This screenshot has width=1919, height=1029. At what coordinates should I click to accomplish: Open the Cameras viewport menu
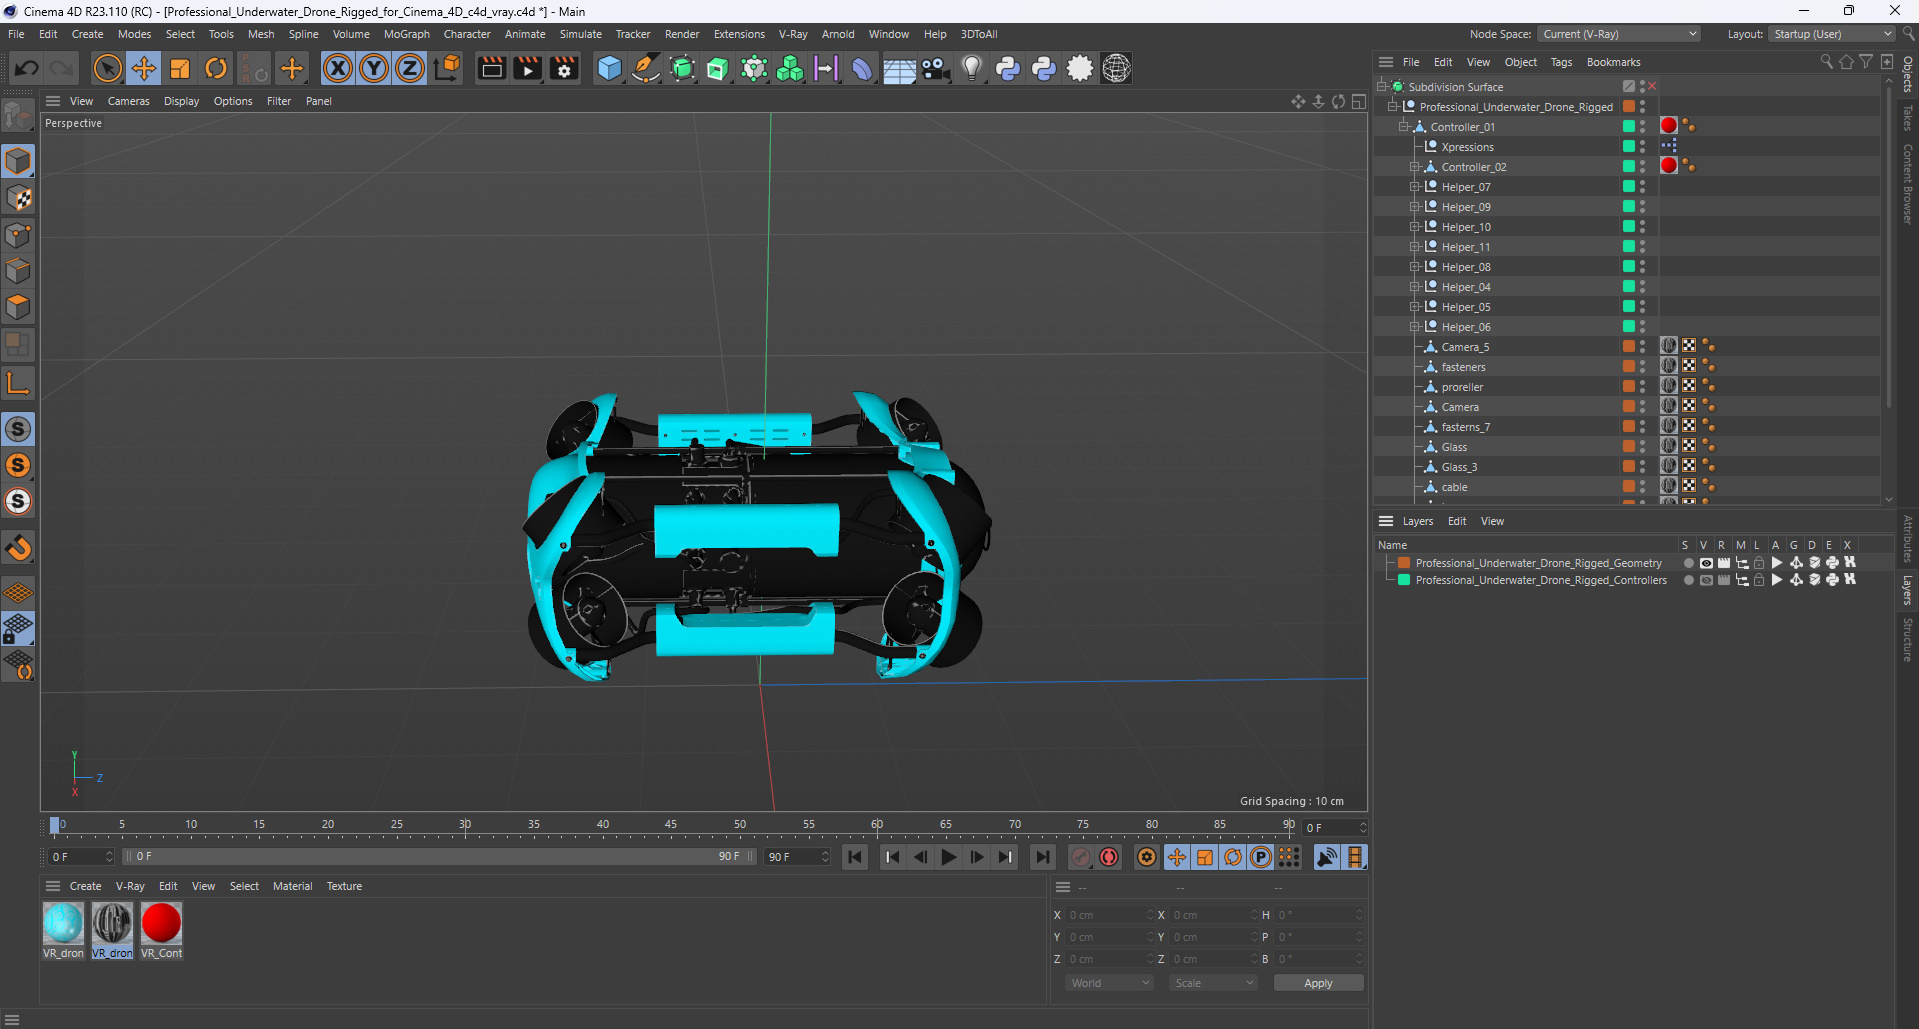point(128,101)
